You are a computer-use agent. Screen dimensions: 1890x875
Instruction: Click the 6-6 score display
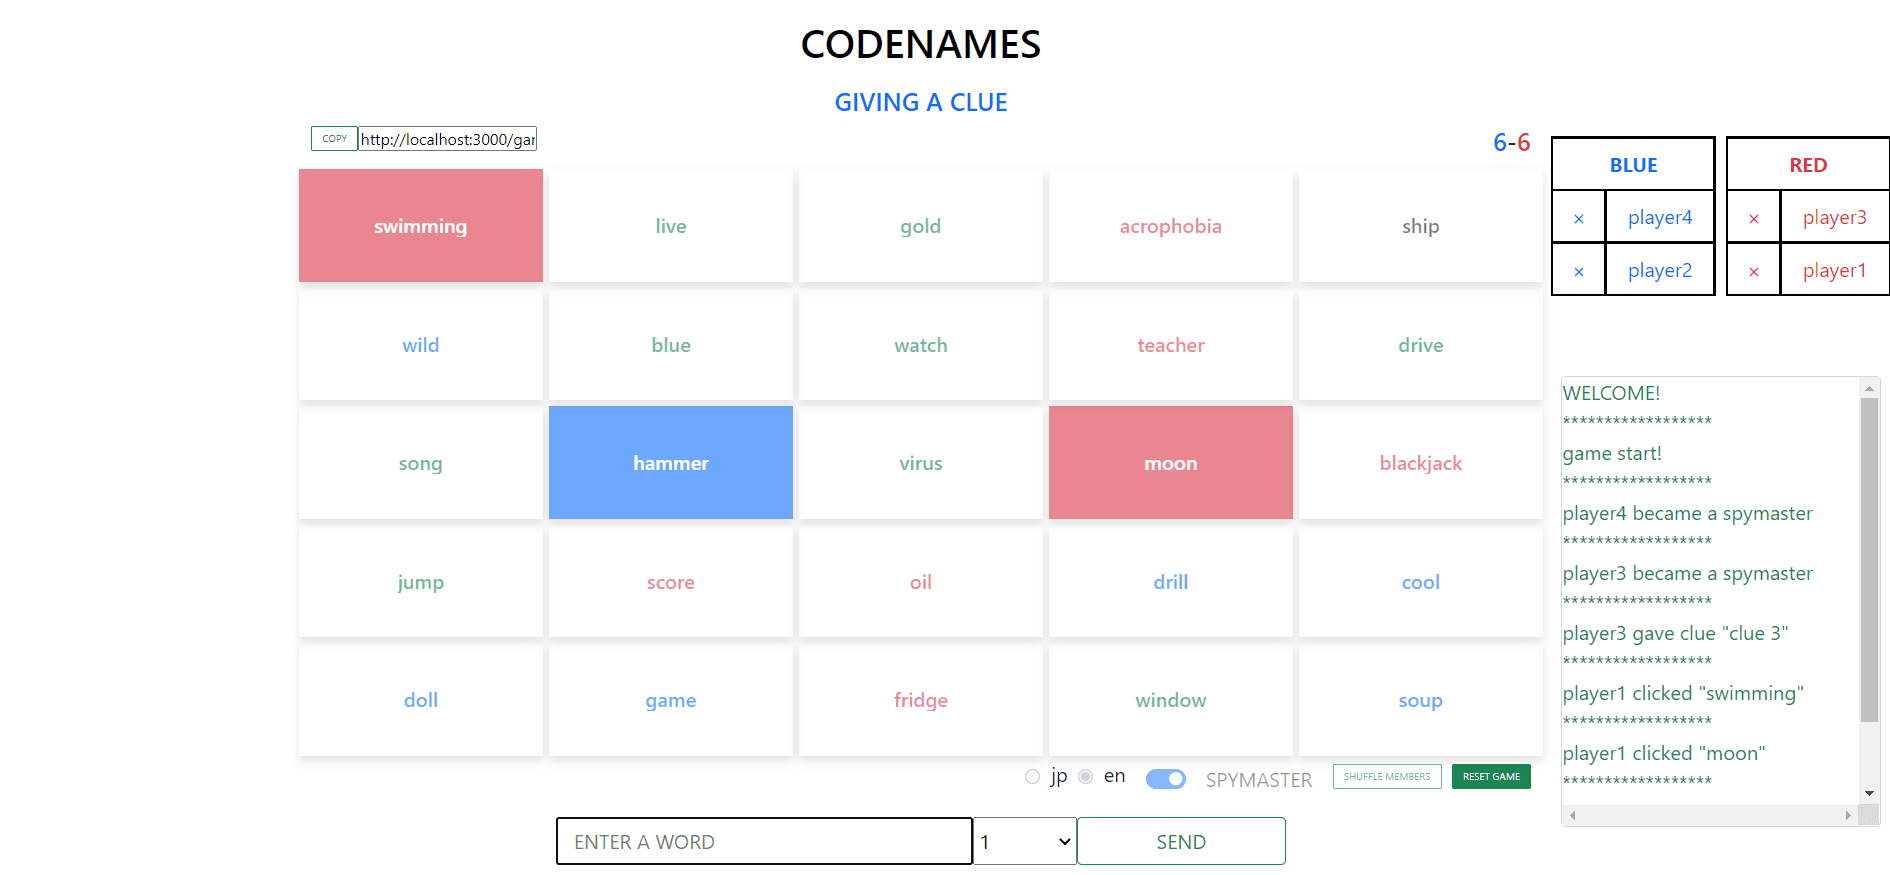point(1512,142)
